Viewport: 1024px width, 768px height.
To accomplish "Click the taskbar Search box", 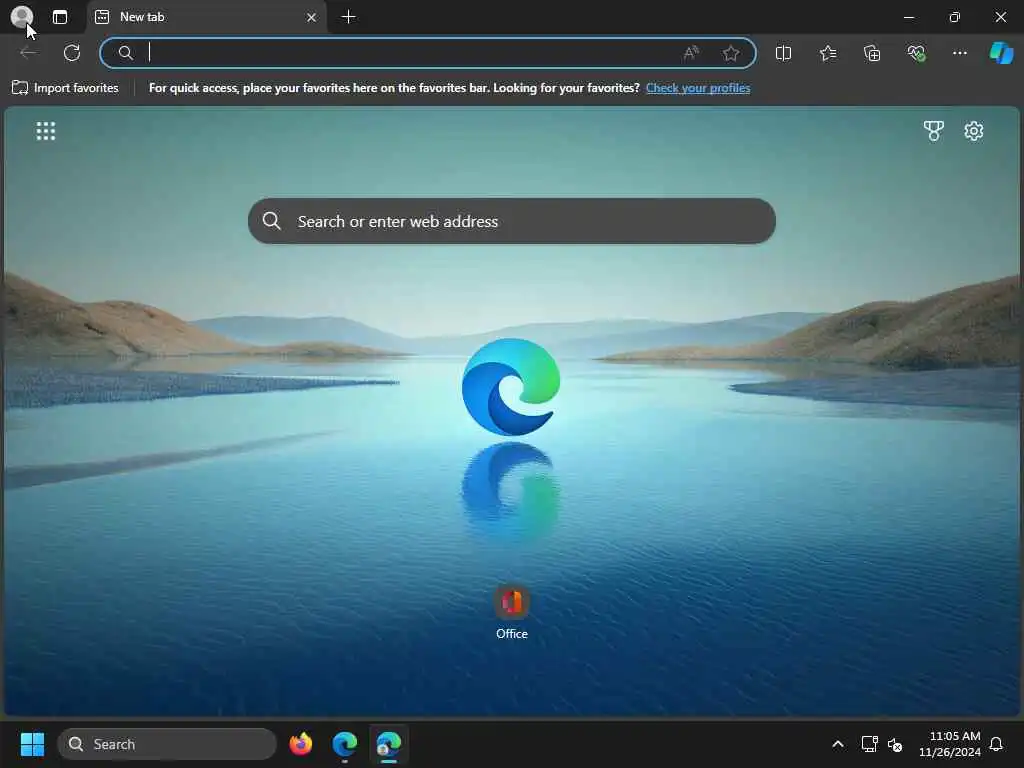I will 167,744.
